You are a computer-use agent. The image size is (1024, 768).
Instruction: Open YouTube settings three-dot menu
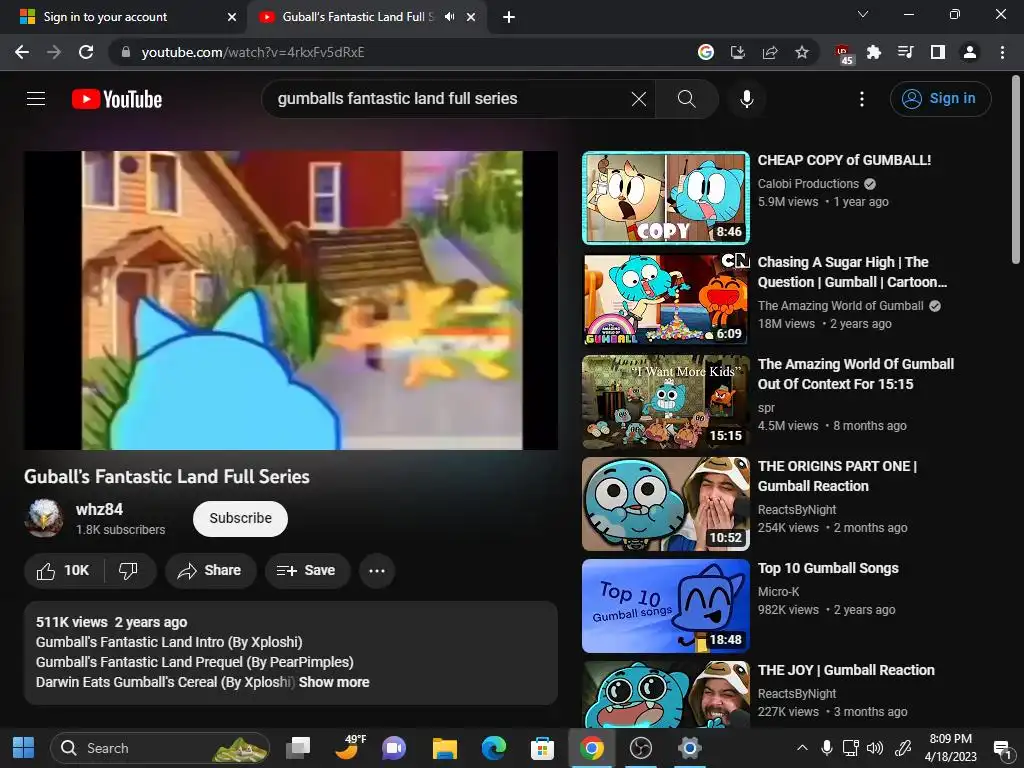pos(862,99)
